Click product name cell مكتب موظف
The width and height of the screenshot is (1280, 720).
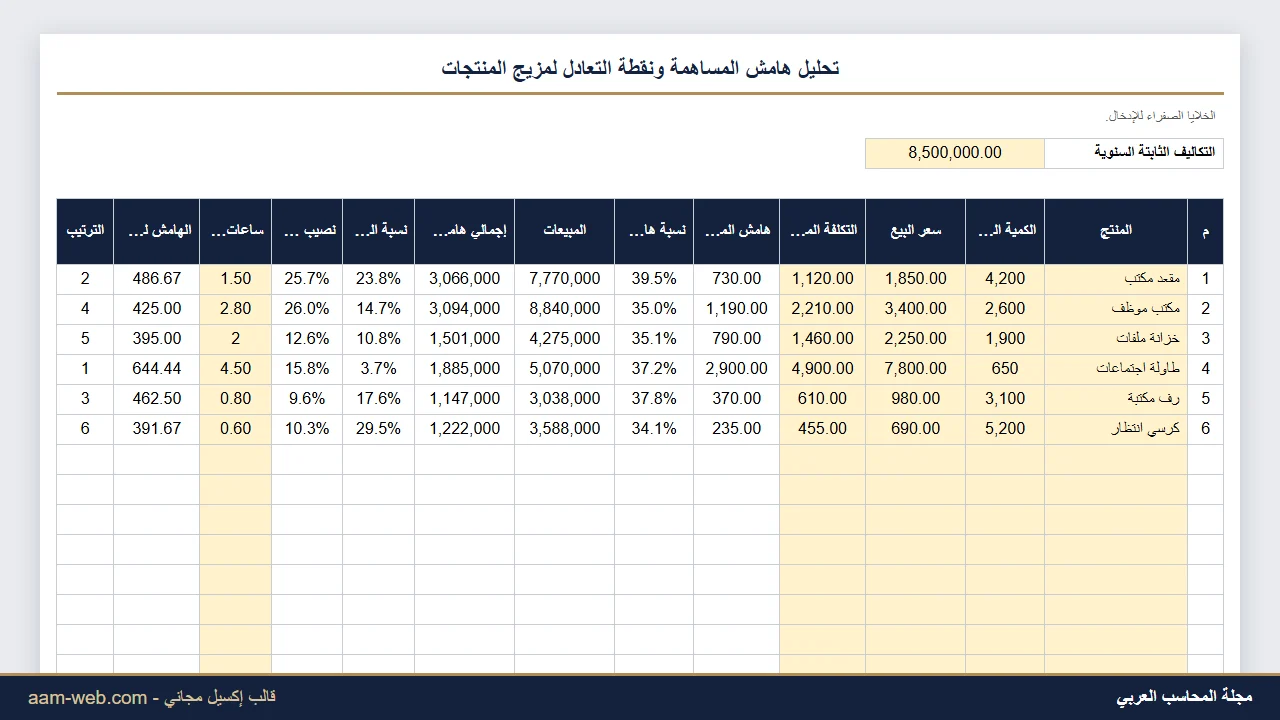pyautogui.click(x=1116, y=309)
